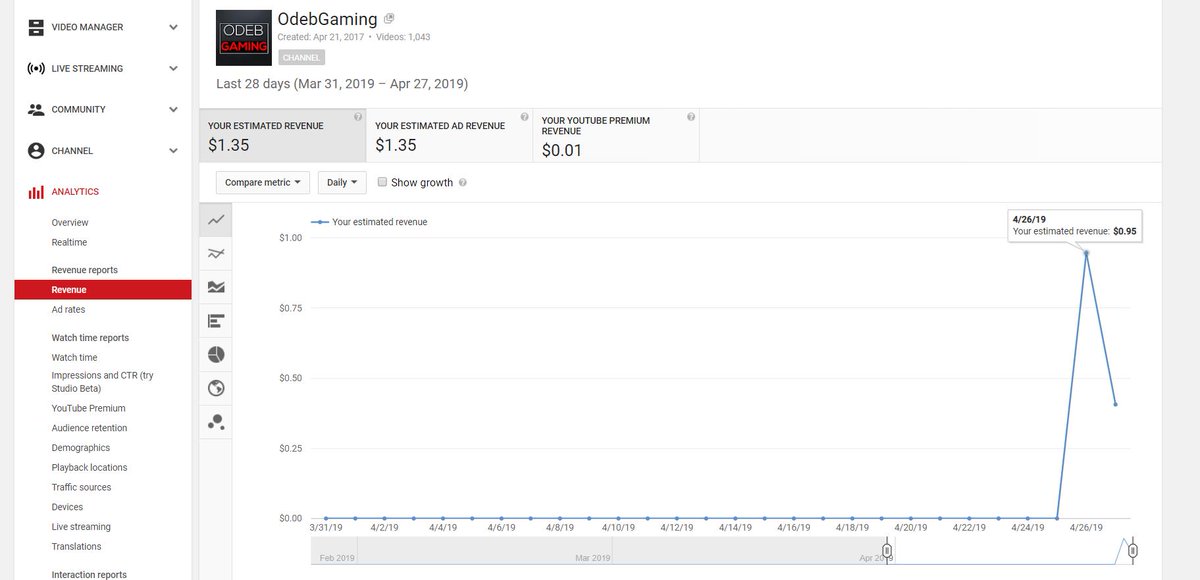The width and height of the screenshot is (1200, 580).
Task: Open the Realtime report
Action: coord(69,243)
